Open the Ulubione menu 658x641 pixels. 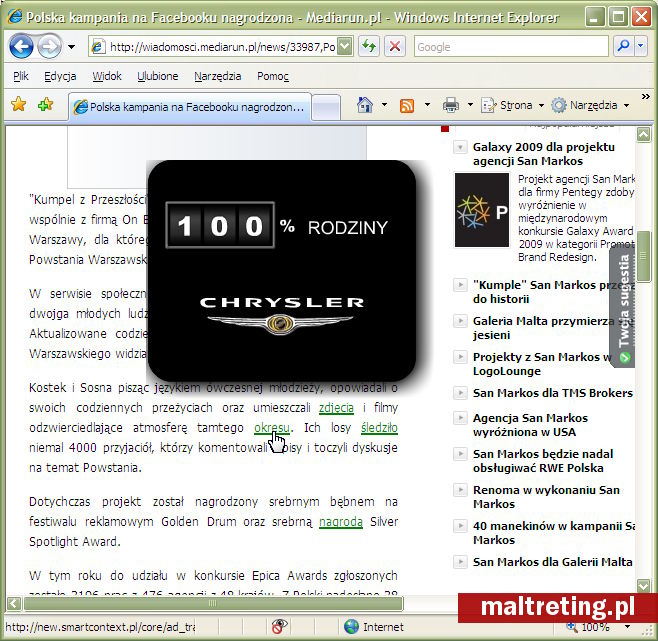[x=157, y=76]
